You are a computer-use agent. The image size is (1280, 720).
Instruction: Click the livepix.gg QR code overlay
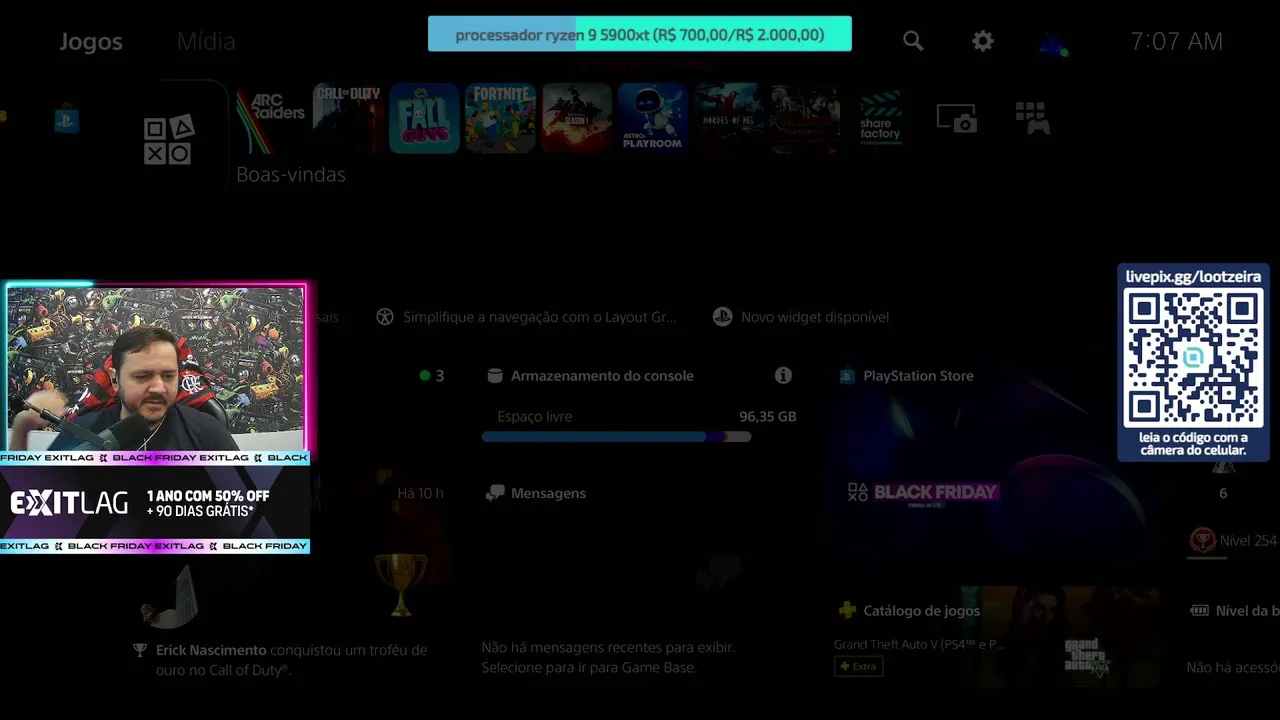click(x=1193, y=362)
